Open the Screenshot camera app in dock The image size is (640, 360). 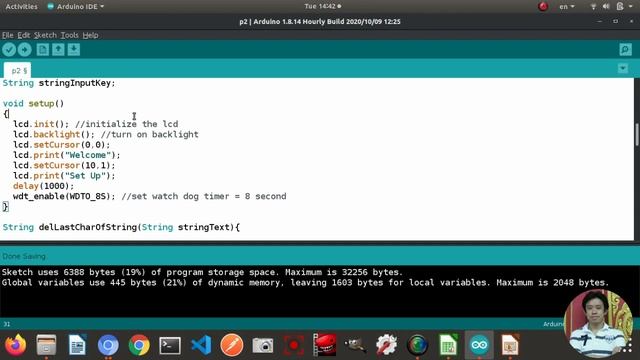click(x=262, y=345)
